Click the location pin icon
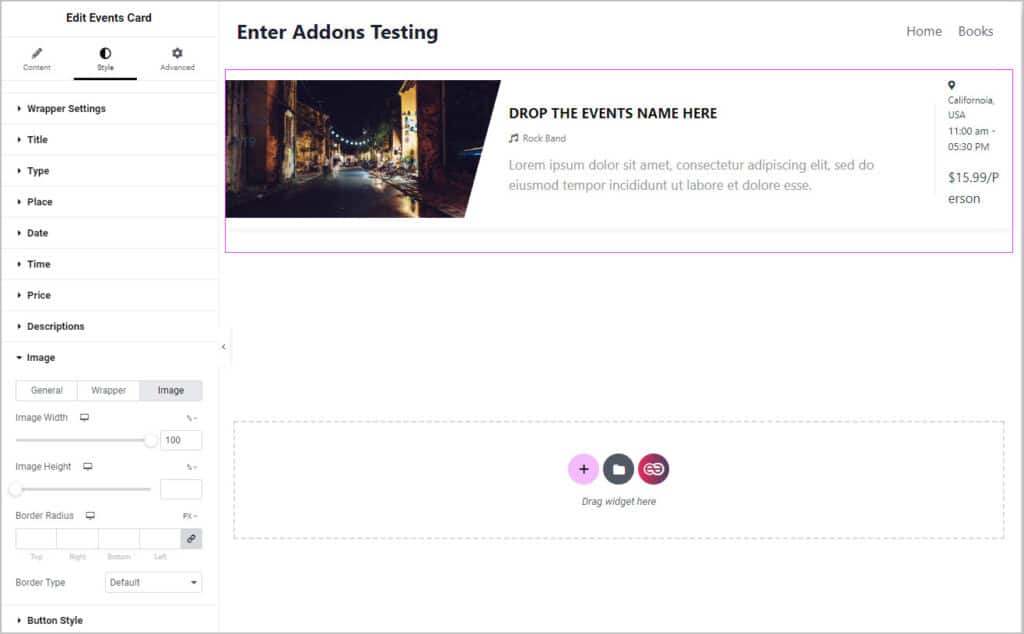 click(x=952, y=85)
